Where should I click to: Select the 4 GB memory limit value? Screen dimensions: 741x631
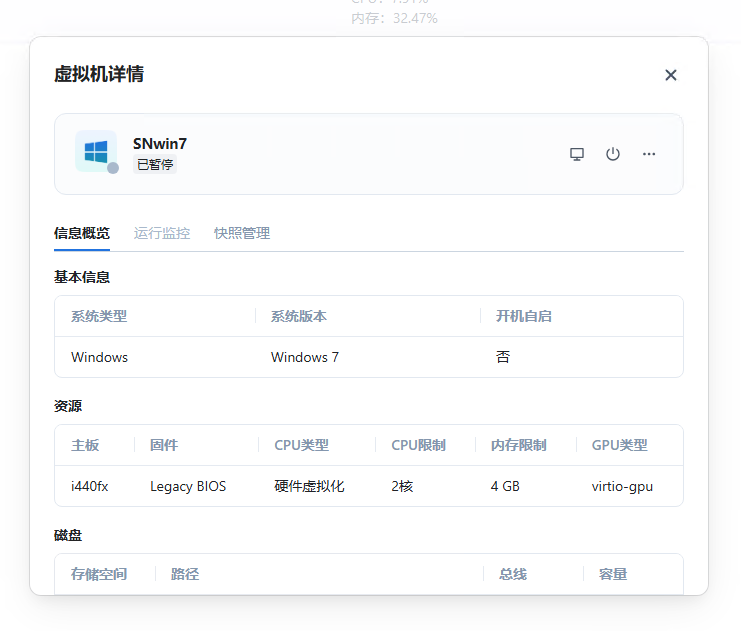point(506,486)
